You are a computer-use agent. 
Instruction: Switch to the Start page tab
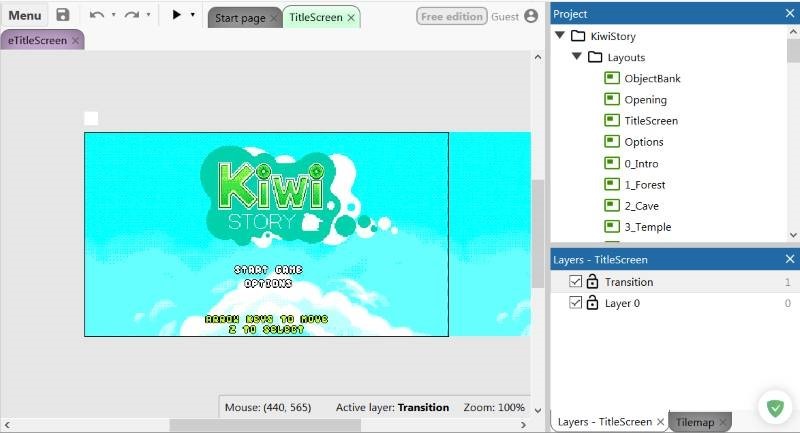240,18
